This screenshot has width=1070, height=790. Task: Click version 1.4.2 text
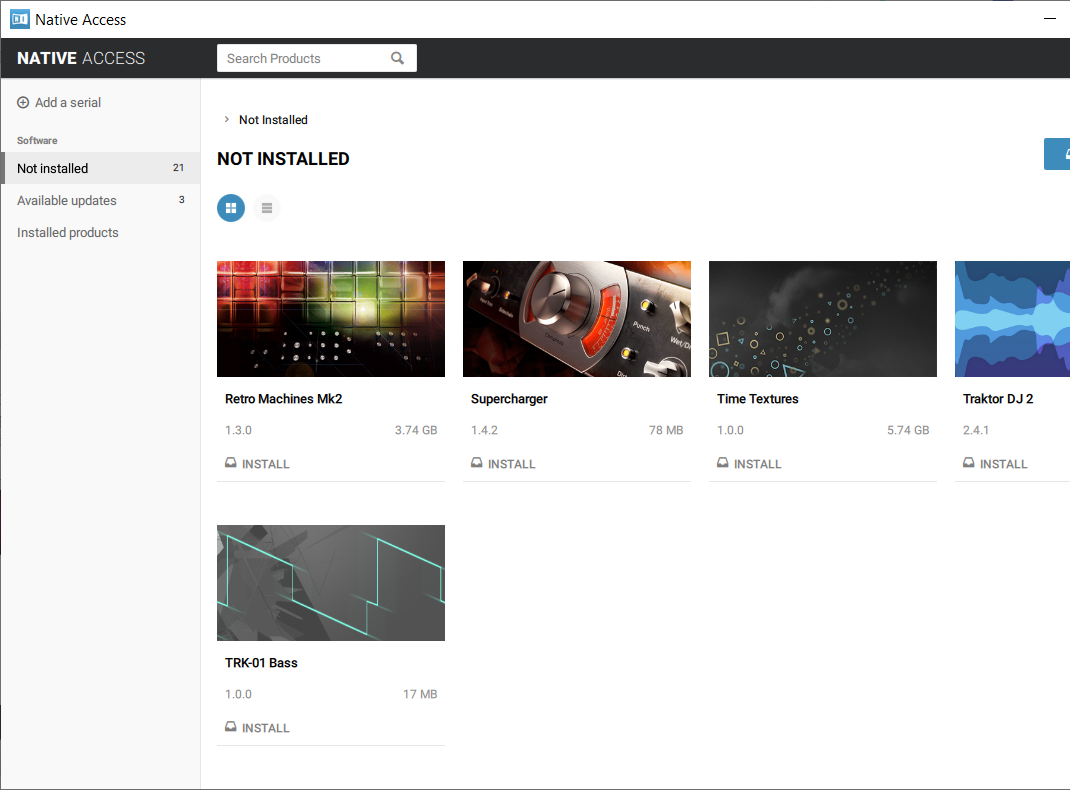485,430
